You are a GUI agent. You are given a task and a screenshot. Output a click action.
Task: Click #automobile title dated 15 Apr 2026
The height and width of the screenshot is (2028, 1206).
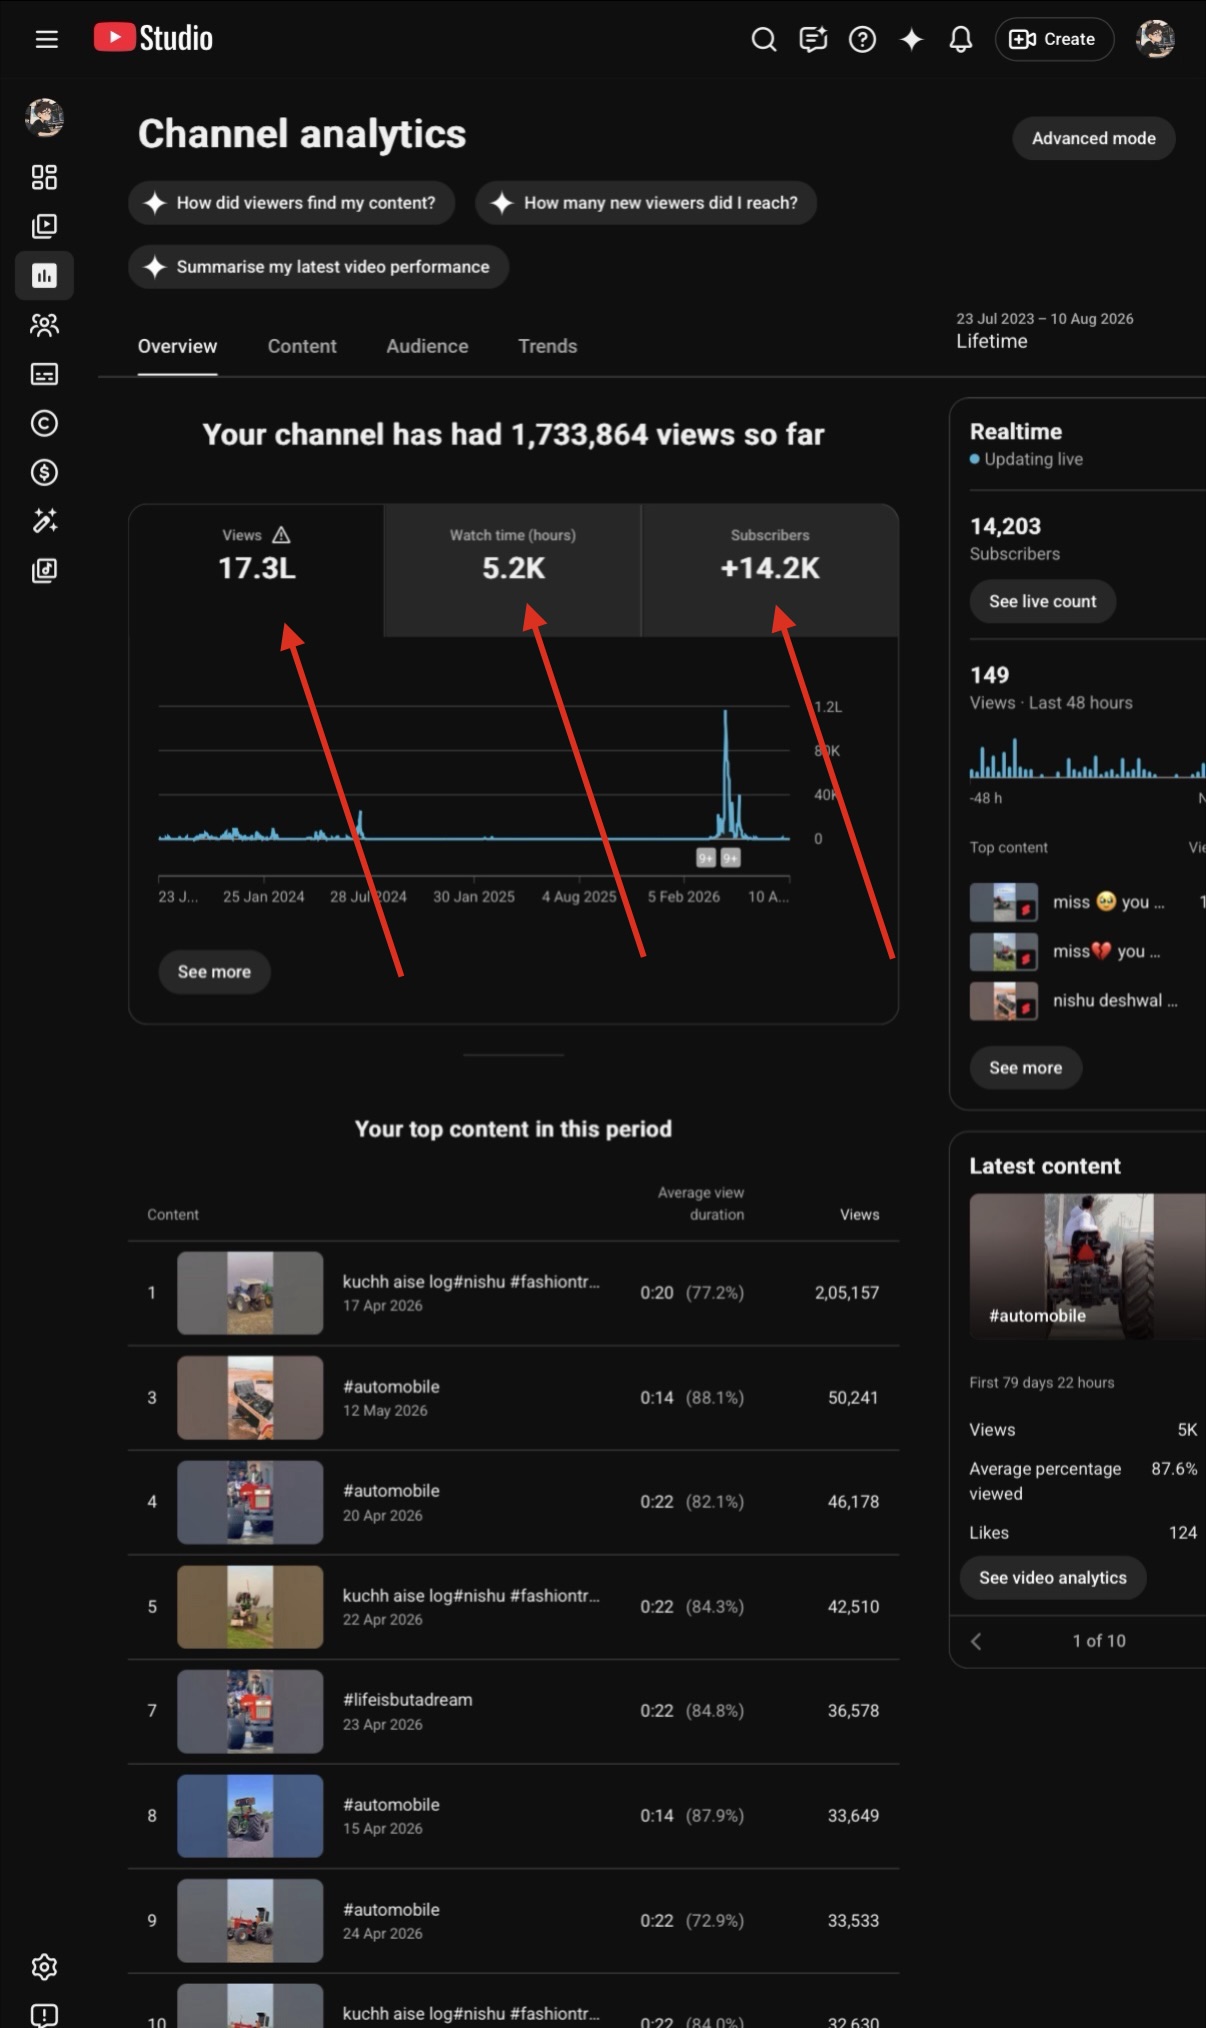(x=391, y=1805)
